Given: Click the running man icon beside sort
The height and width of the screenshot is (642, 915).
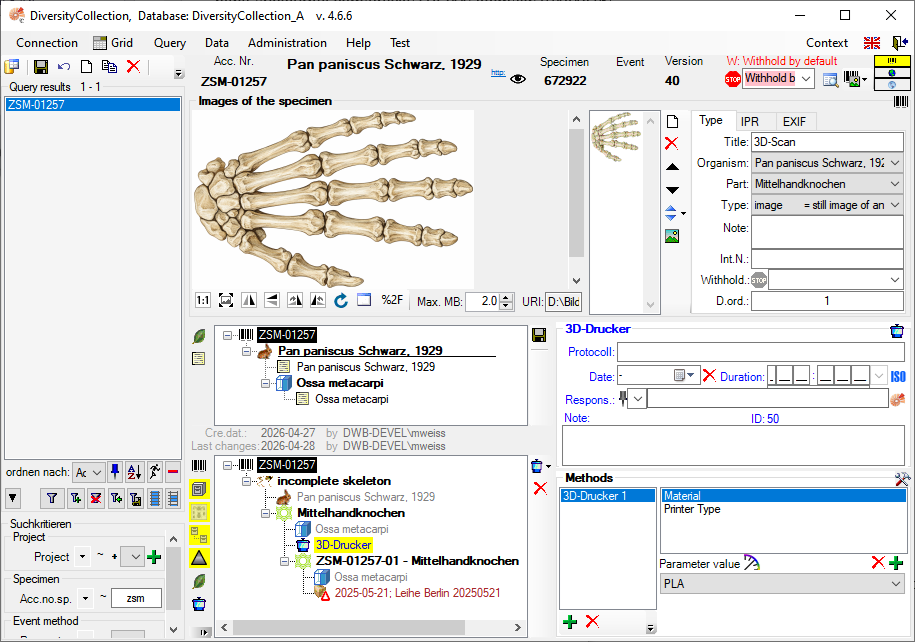Looking at the screenshot, I should pos(155,472).
